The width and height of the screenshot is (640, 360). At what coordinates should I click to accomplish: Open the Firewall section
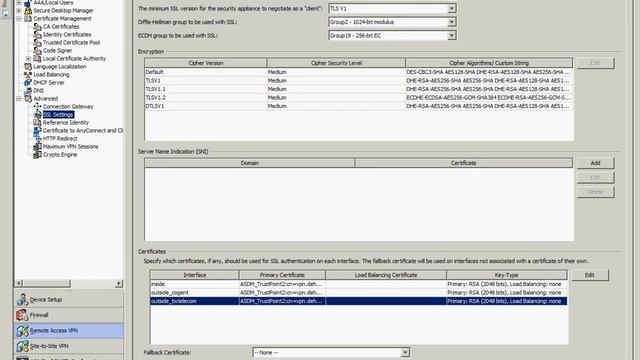click(x=69, y=315)
